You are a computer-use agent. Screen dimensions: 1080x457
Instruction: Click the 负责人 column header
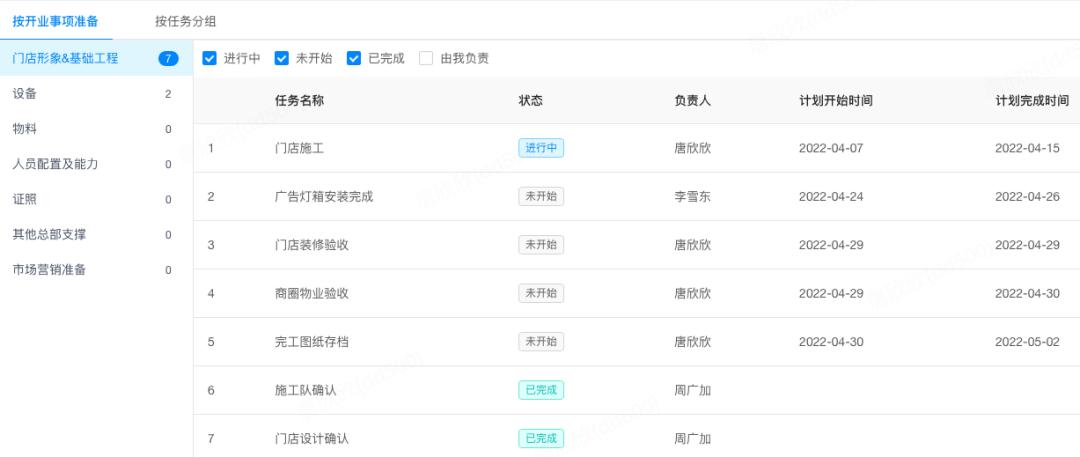click(692, 101)
